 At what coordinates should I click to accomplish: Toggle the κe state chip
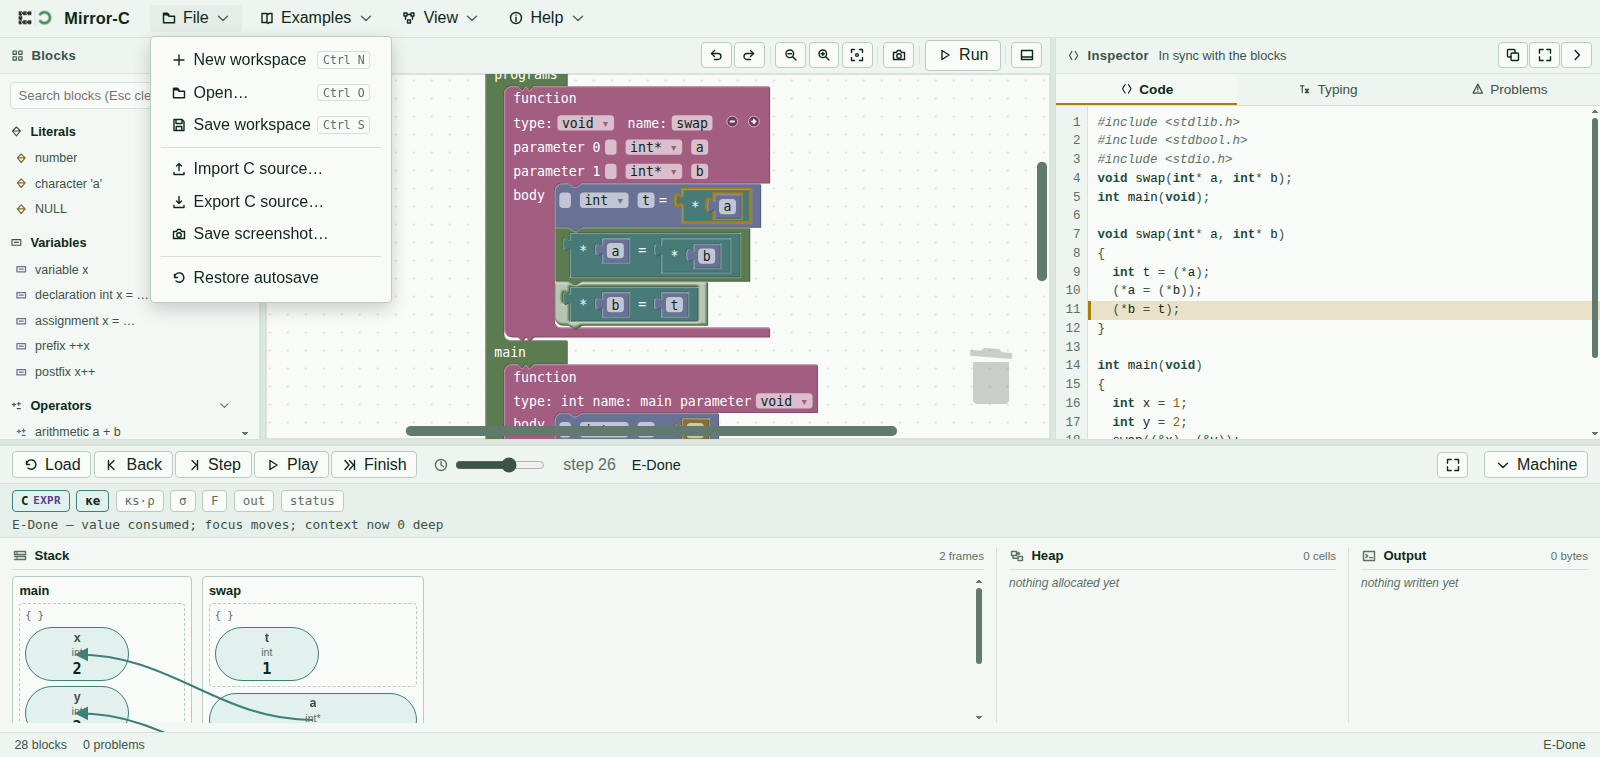93,501
